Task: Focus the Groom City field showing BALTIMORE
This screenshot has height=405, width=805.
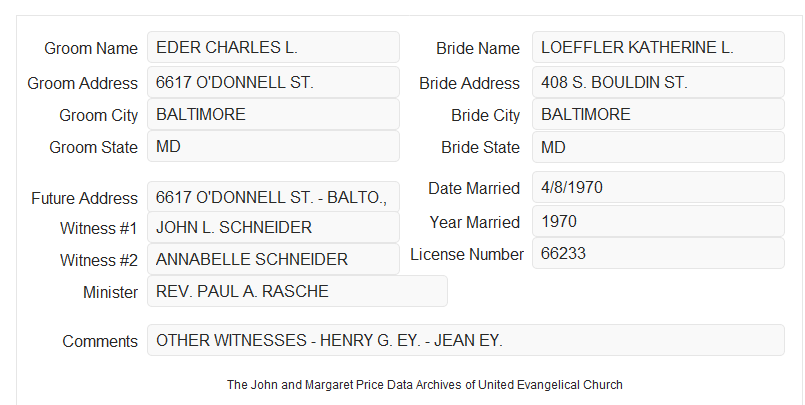Action: click(273, 114)
